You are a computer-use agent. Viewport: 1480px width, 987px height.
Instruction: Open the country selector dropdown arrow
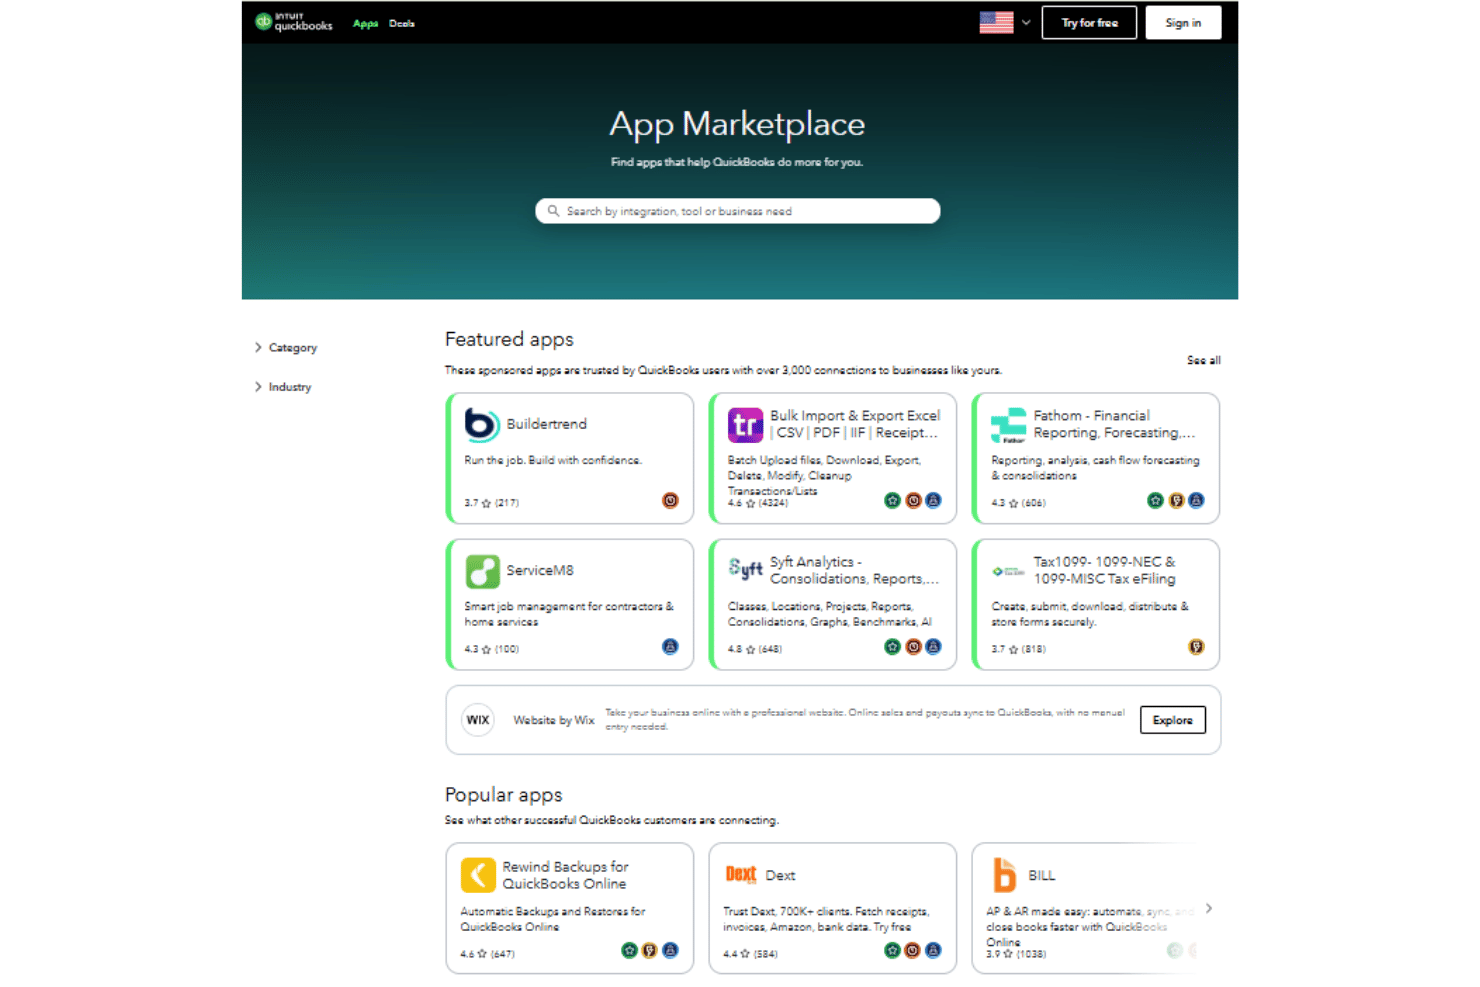click(1026, 22)
